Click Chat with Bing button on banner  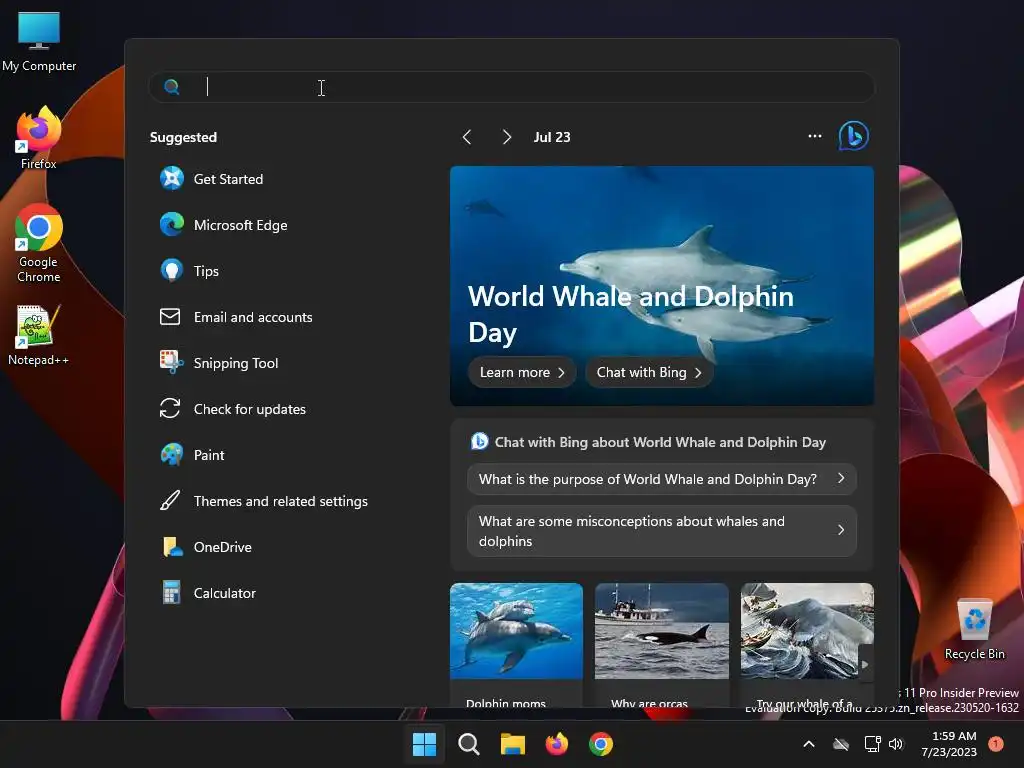648,372
